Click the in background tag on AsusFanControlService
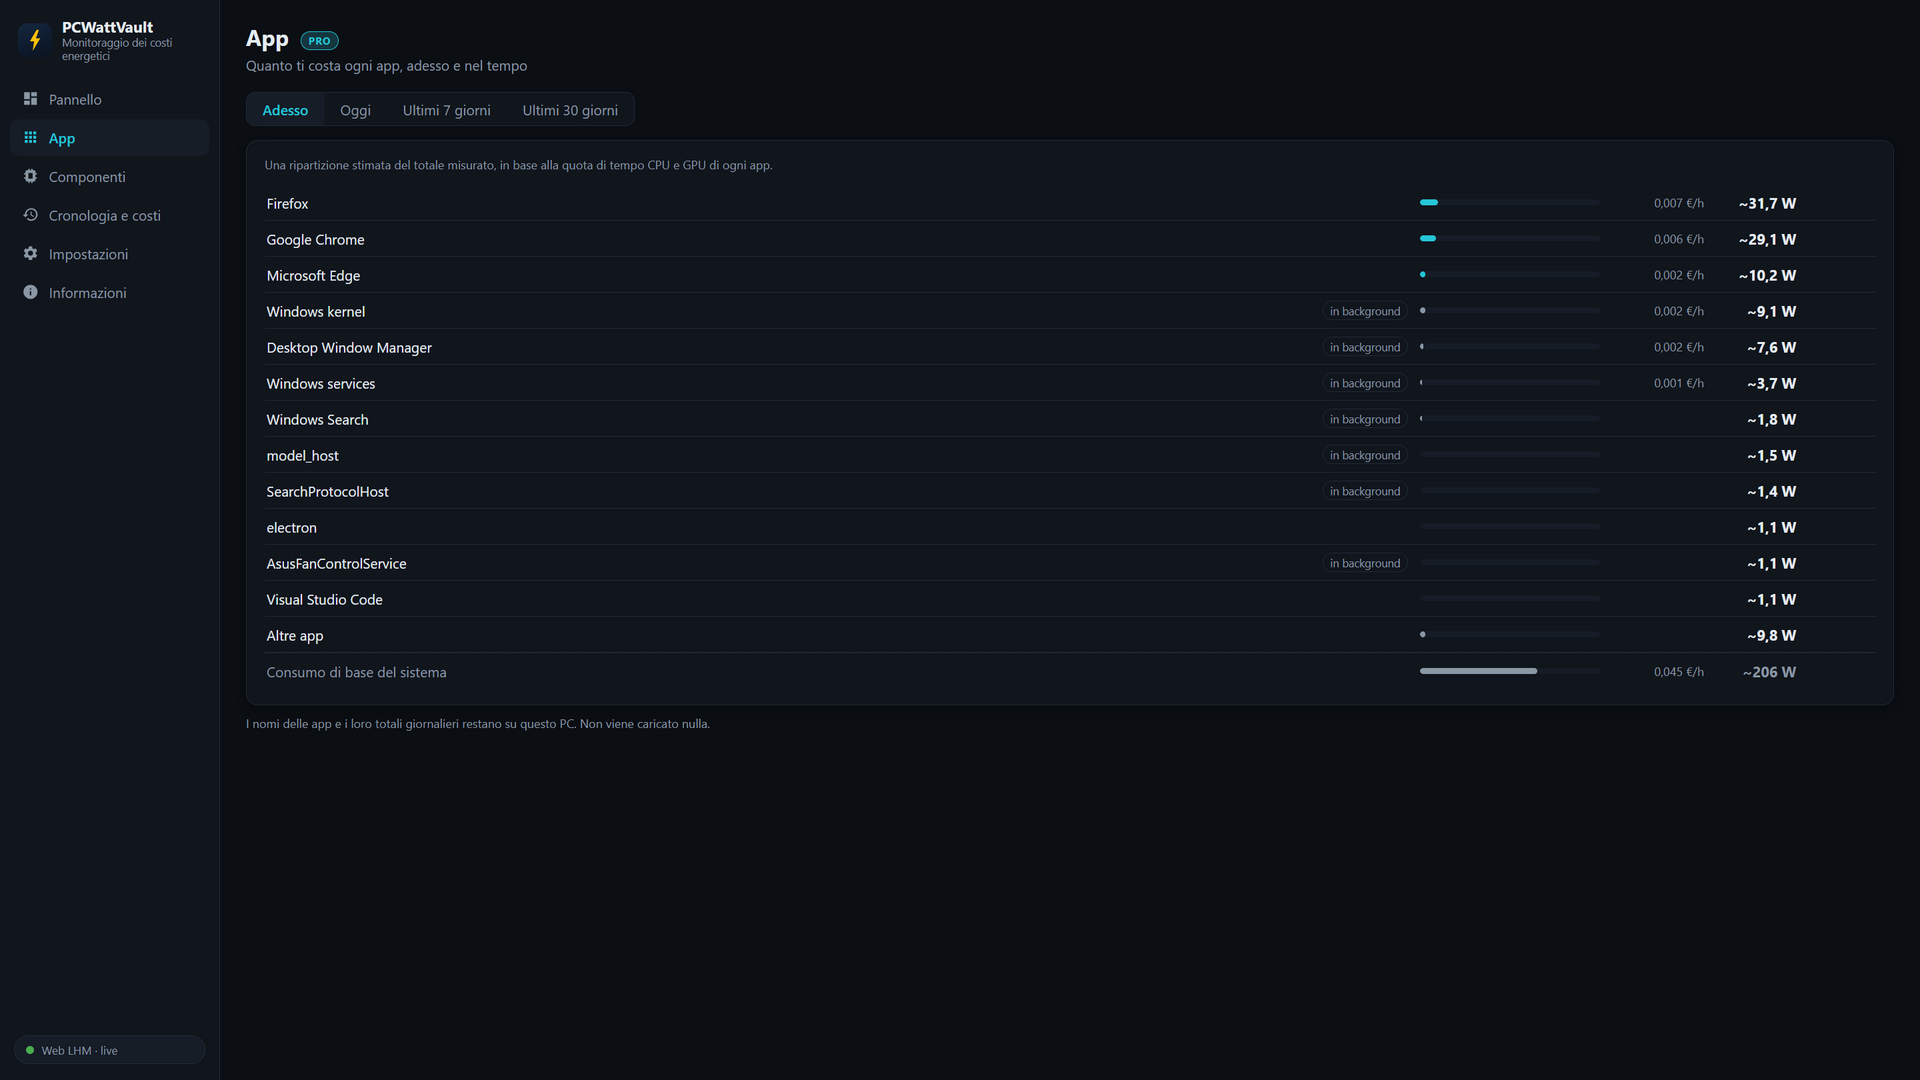Screen dimensions: 1920x1080 coord(1364,563)
